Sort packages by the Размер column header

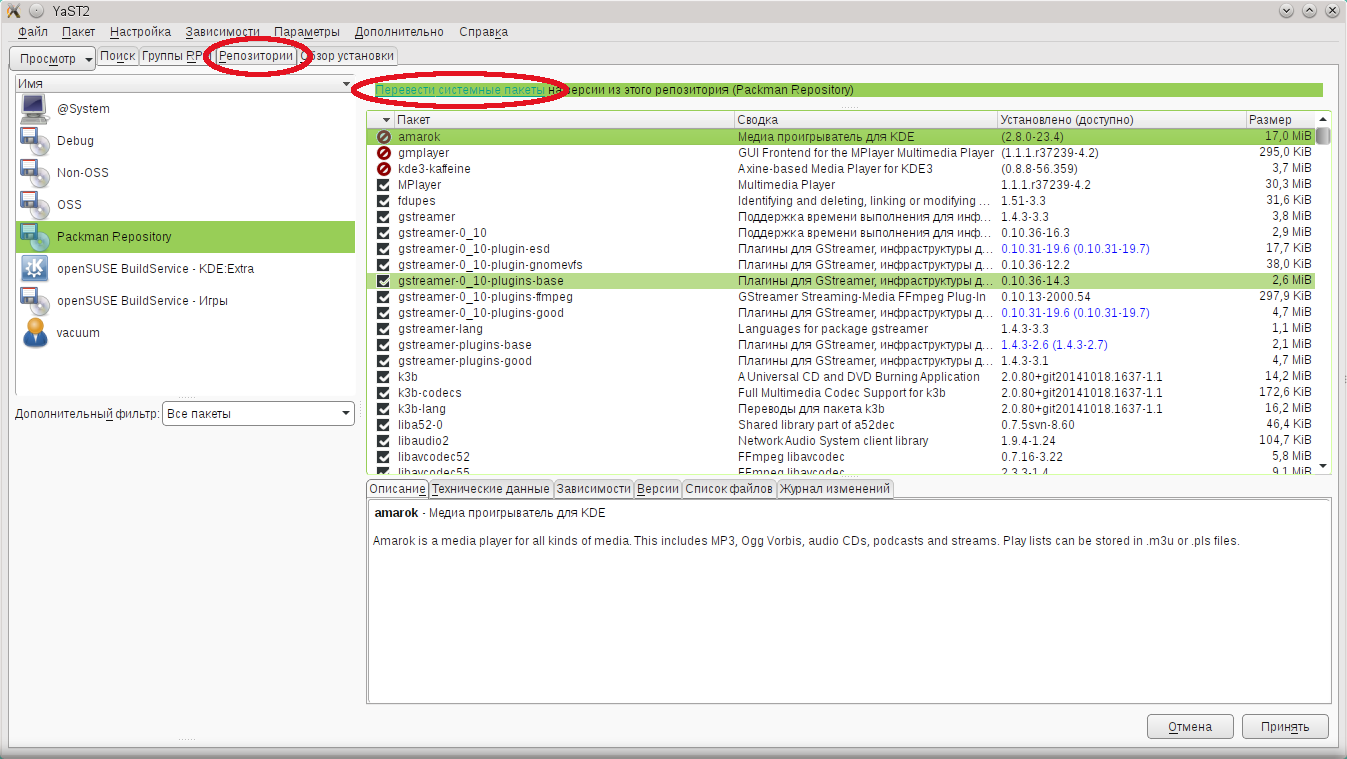click(x=1281, y=120)
